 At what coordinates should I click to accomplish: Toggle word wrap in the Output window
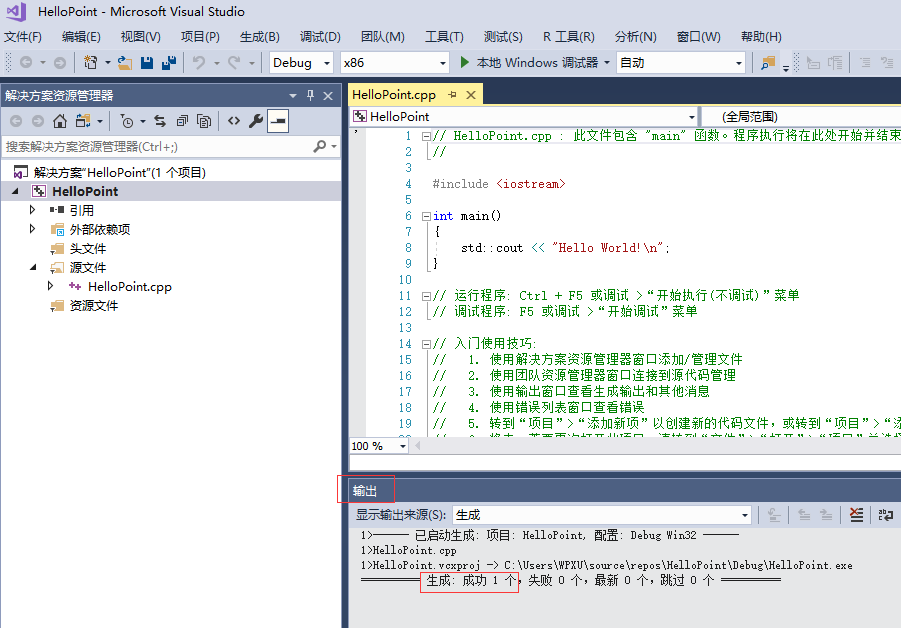[885, 515]
